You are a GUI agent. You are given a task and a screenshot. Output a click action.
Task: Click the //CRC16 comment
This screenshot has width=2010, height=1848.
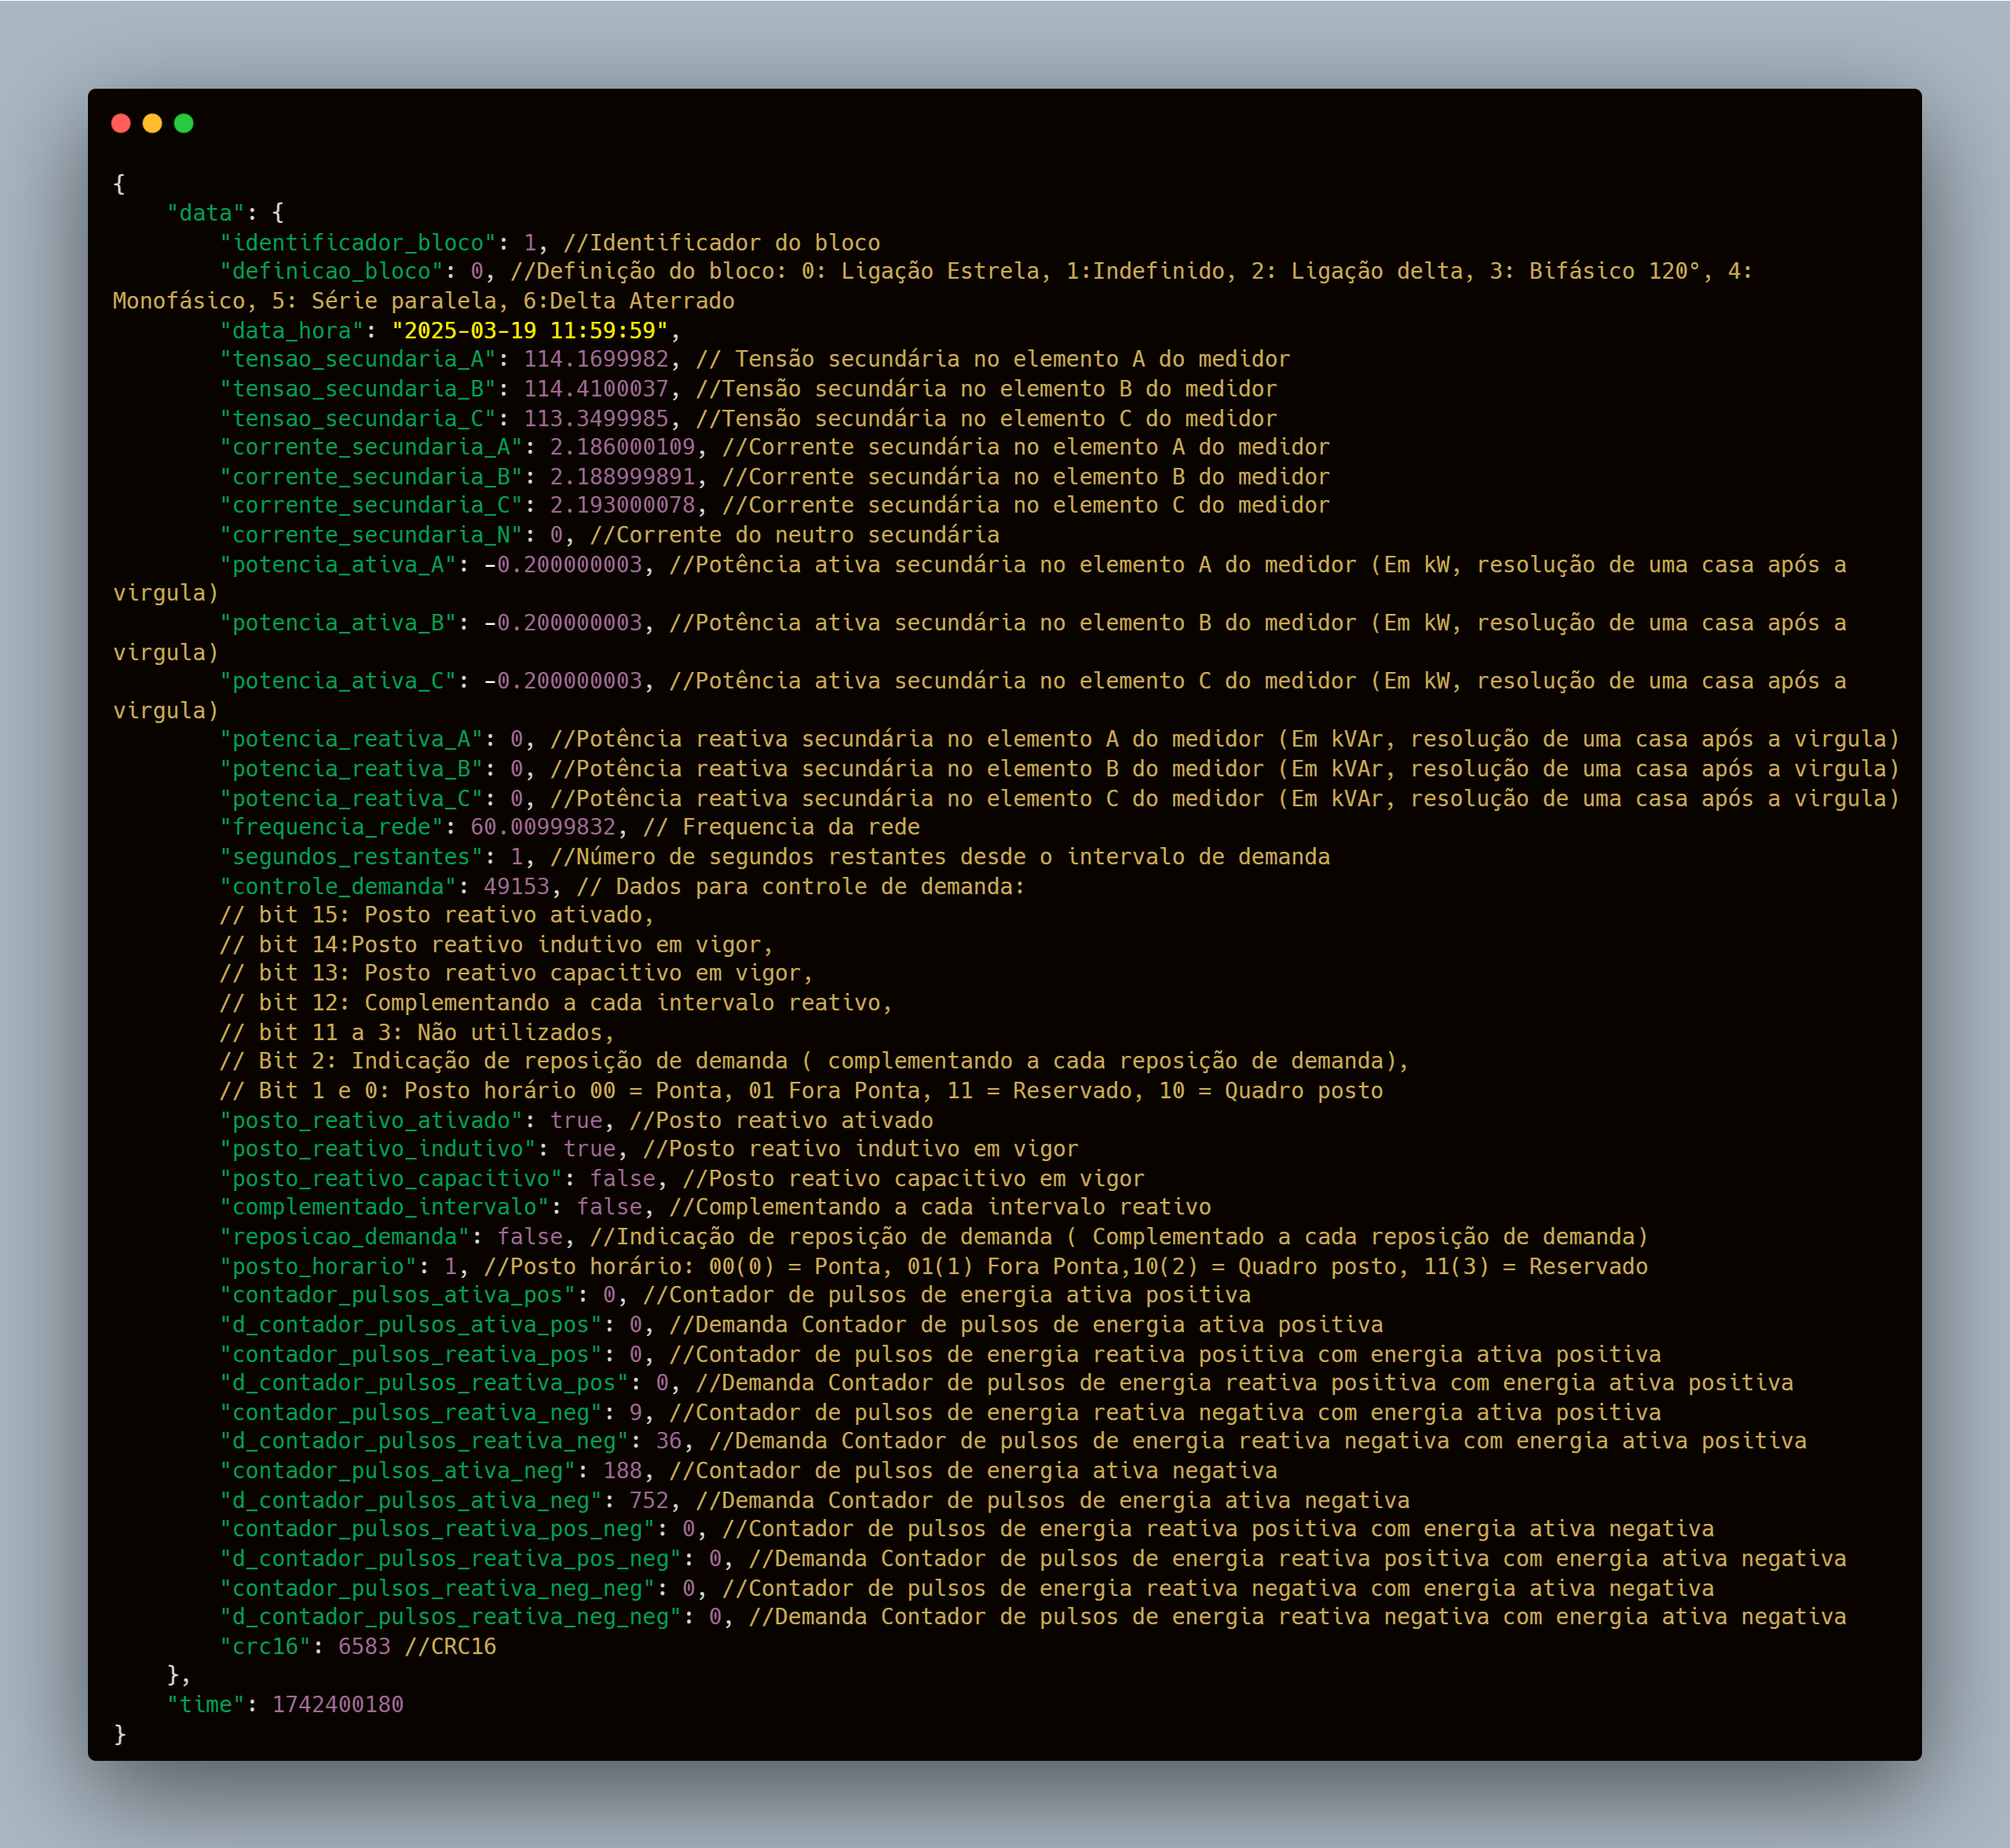(450, 1647)
